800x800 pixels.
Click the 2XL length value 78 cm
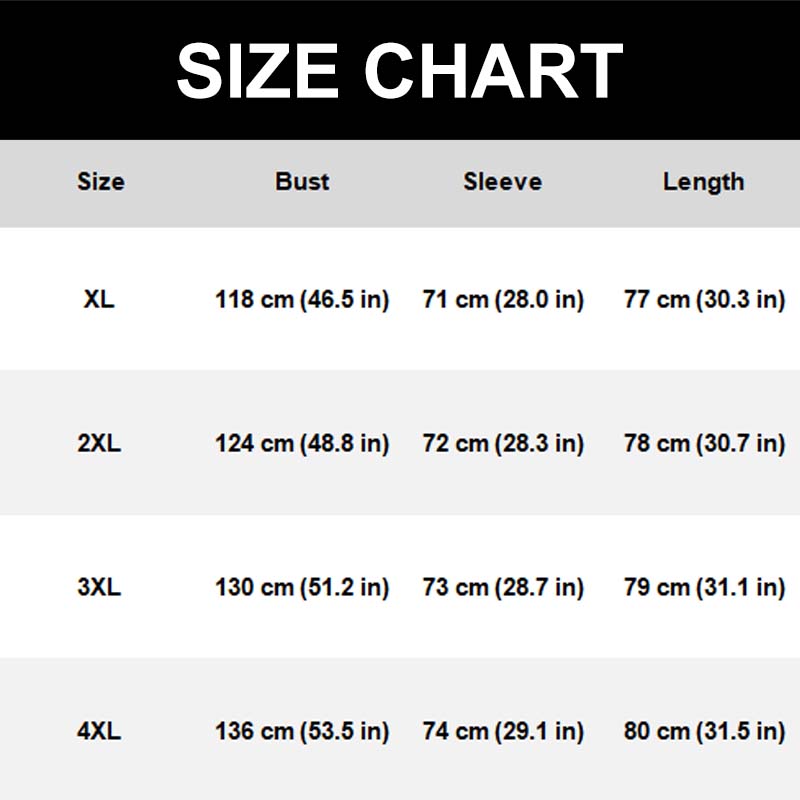tap(704, 443)
